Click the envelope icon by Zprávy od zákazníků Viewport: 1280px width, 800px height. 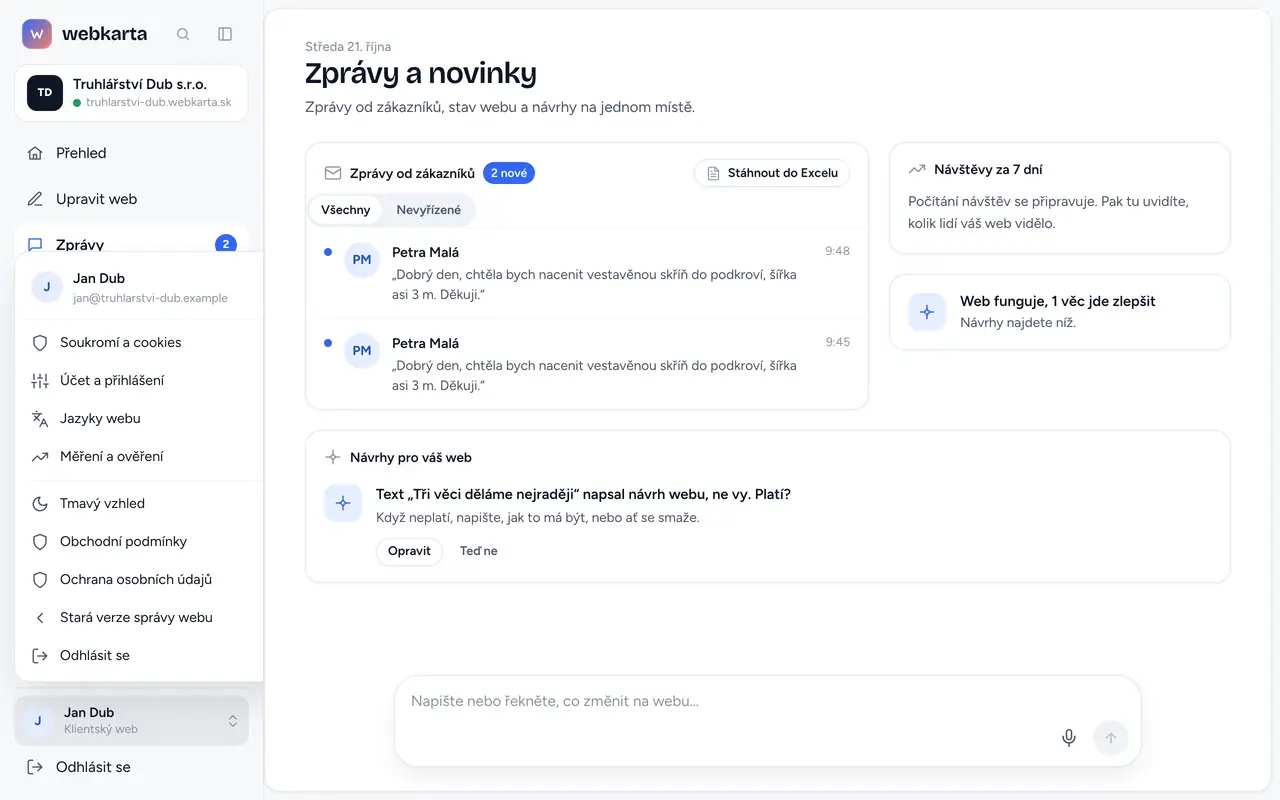point(333,173)
